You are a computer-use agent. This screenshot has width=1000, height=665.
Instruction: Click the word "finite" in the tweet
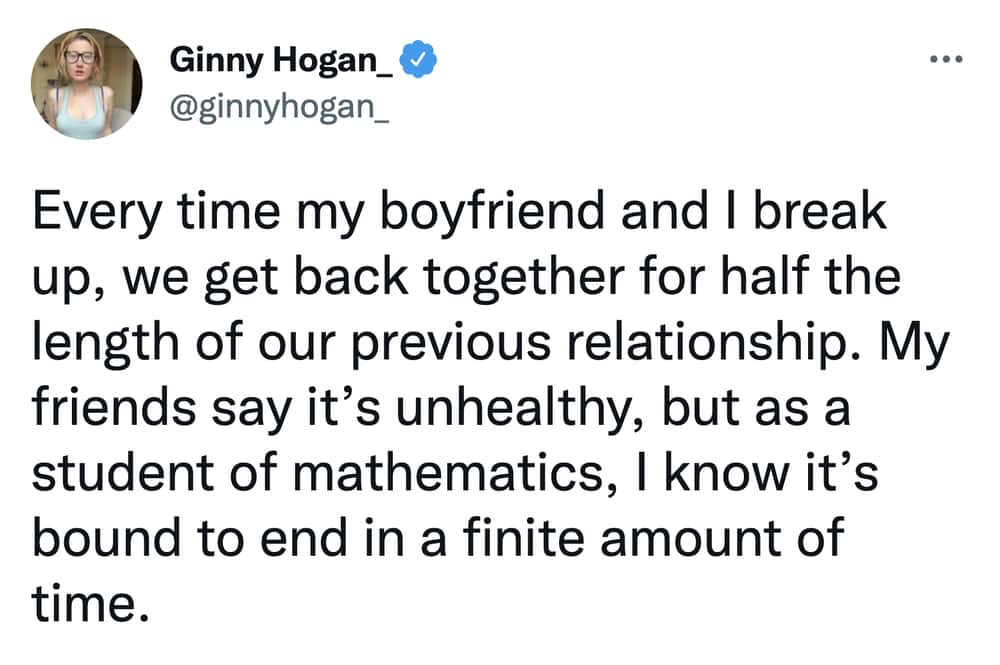pos(524,537)
